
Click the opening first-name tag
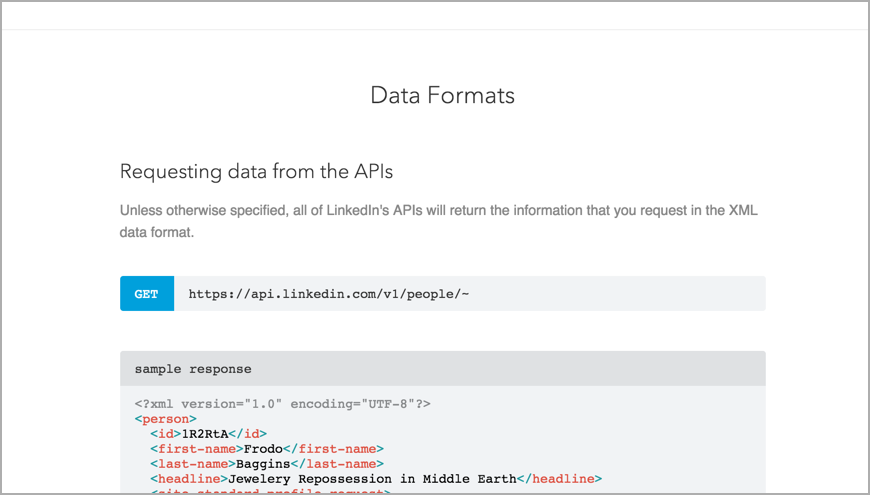pos(196,449)
